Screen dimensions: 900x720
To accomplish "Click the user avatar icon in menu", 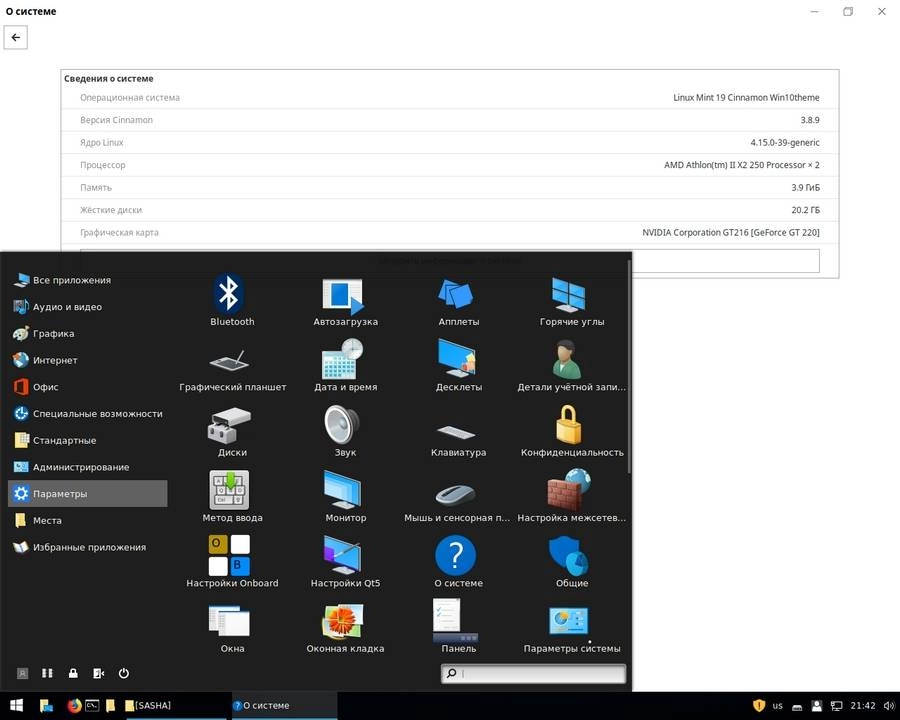I will click(x=22, y=673).
